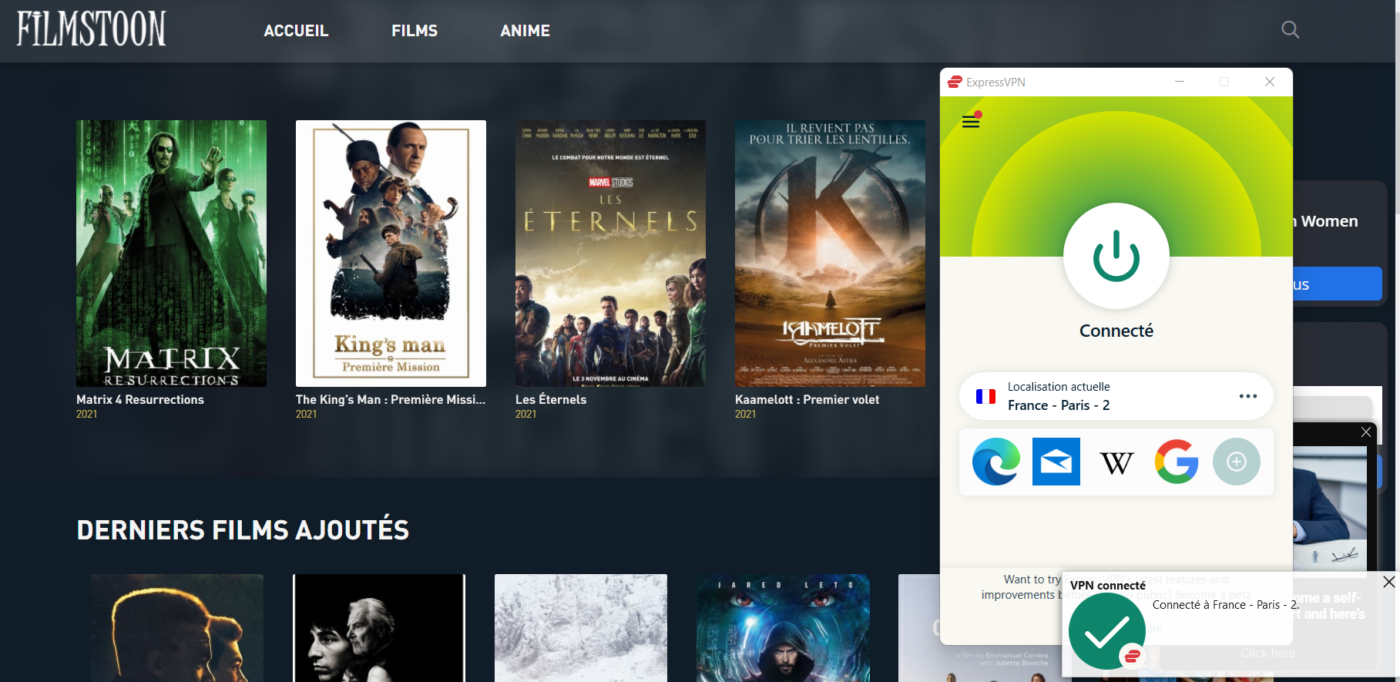Add a new shortcut with plus icon

pyautogui.click(x=1237, y=462)
